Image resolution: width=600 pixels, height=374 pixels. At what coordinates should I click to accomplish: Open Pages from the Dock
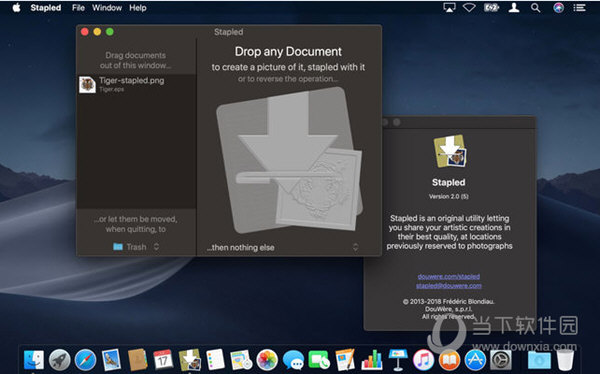(x=345, y=360)
